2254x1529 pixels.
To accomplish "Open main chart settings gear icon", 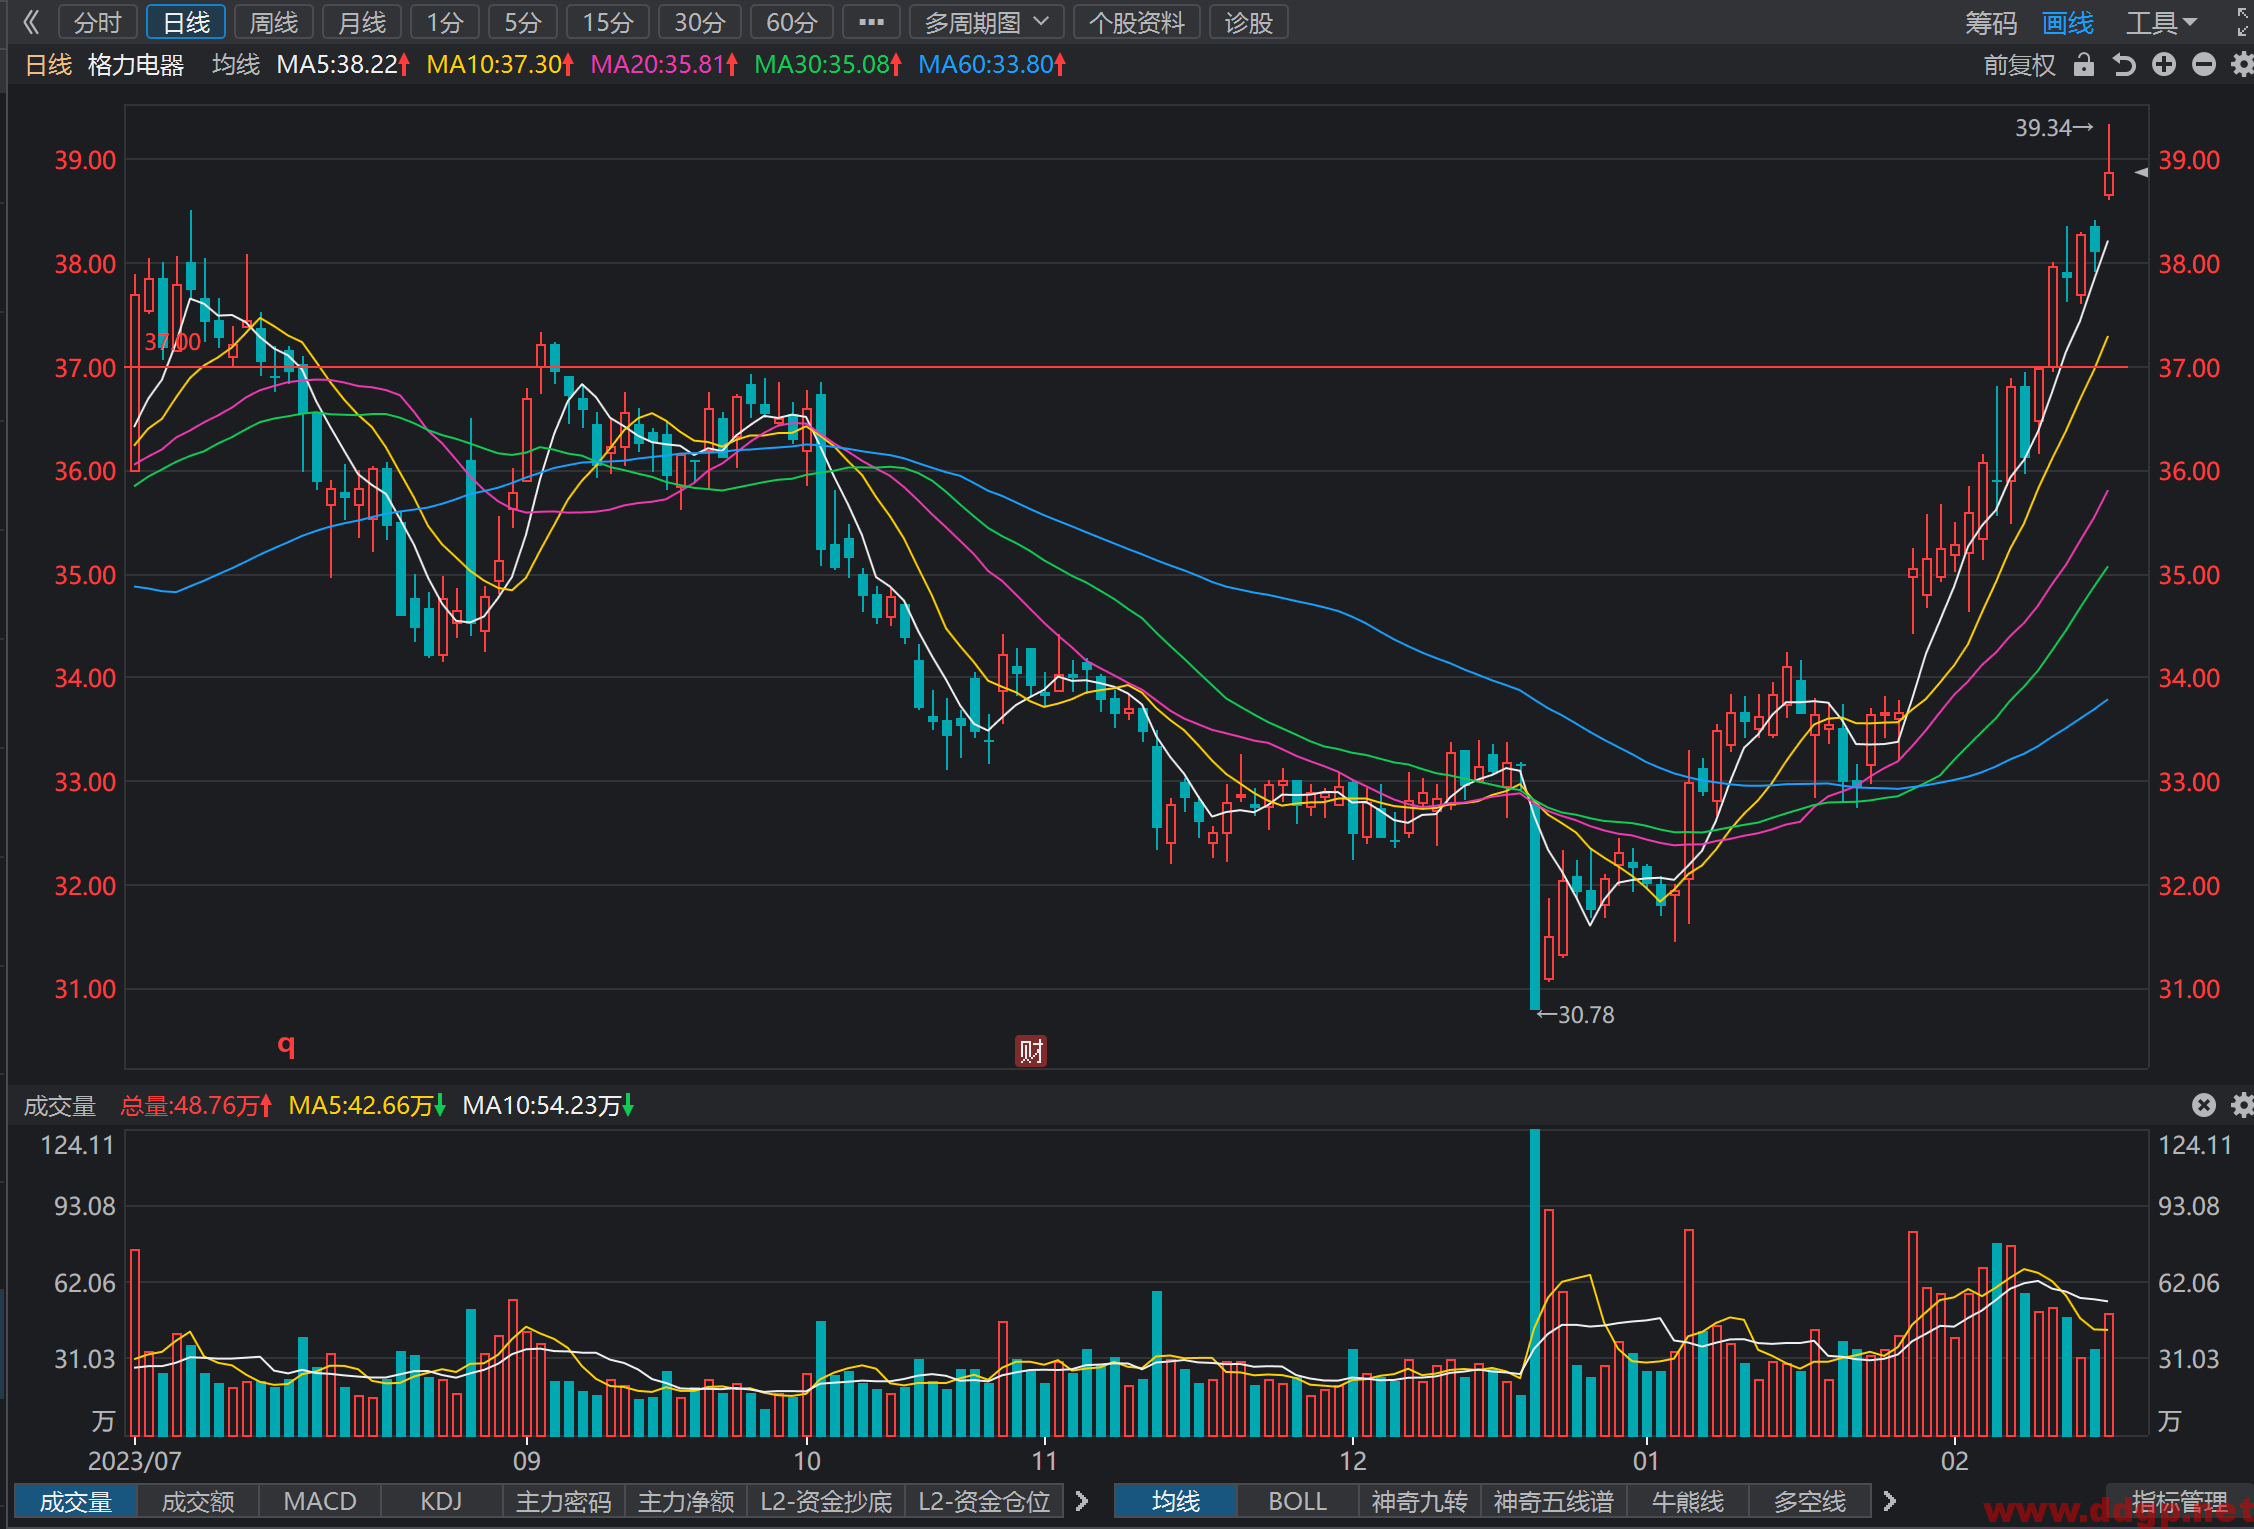I will (2243, 65).
